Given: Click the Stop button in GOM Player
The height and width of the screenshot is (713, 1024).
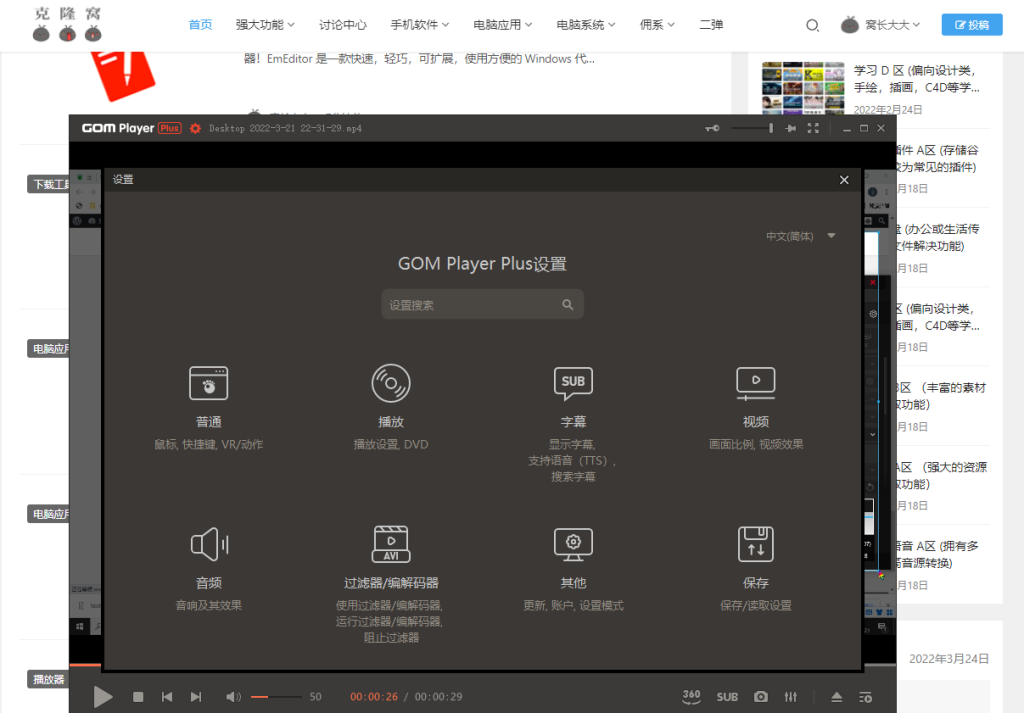Looking at the screenshot, I should tap(138, 697).
